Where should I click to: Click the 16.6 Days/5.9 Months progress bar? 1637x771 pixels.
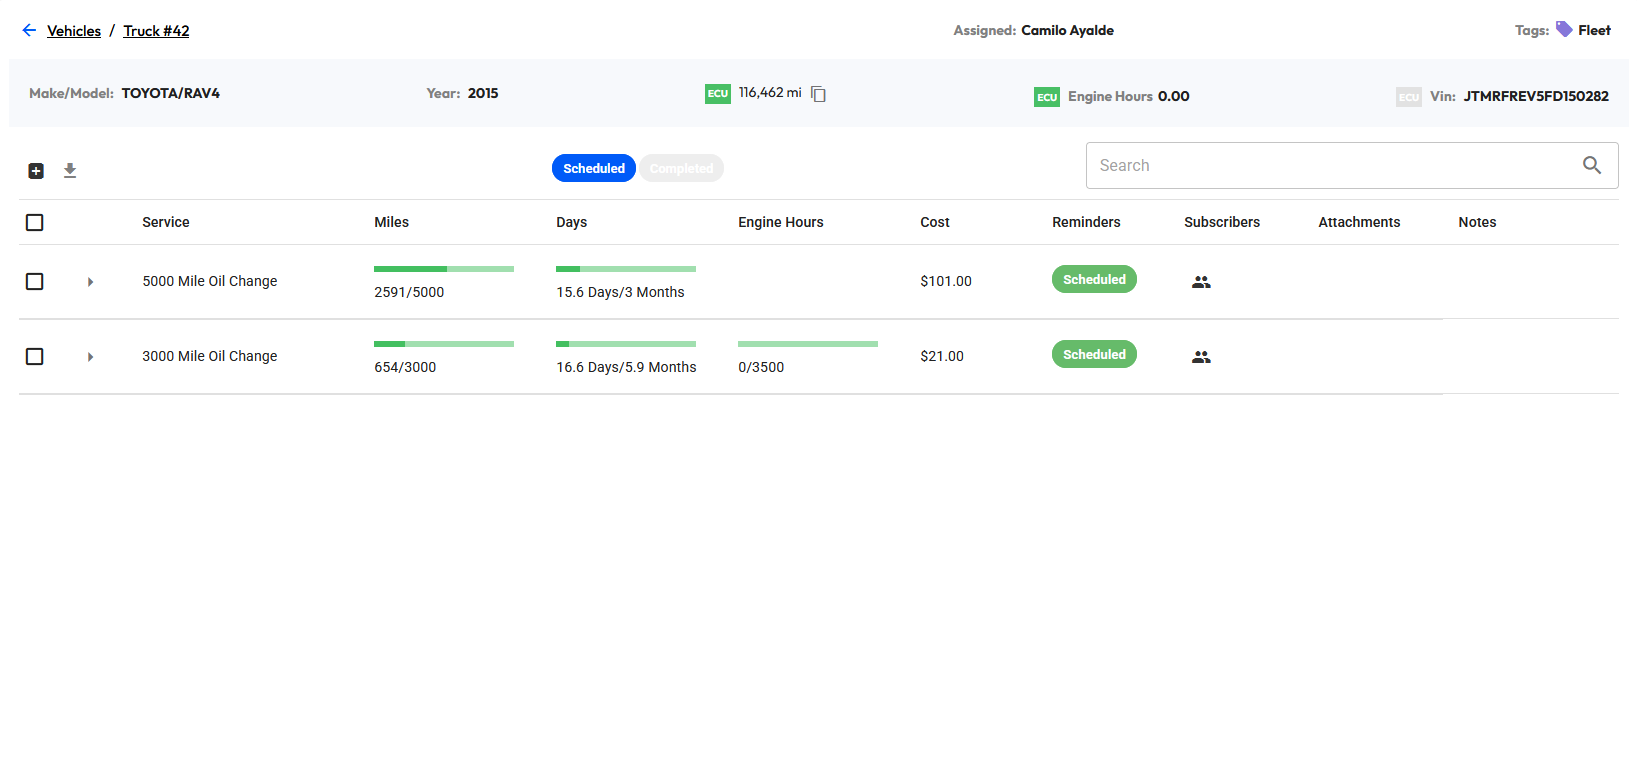pyautogui.click(x=626, y=344)
